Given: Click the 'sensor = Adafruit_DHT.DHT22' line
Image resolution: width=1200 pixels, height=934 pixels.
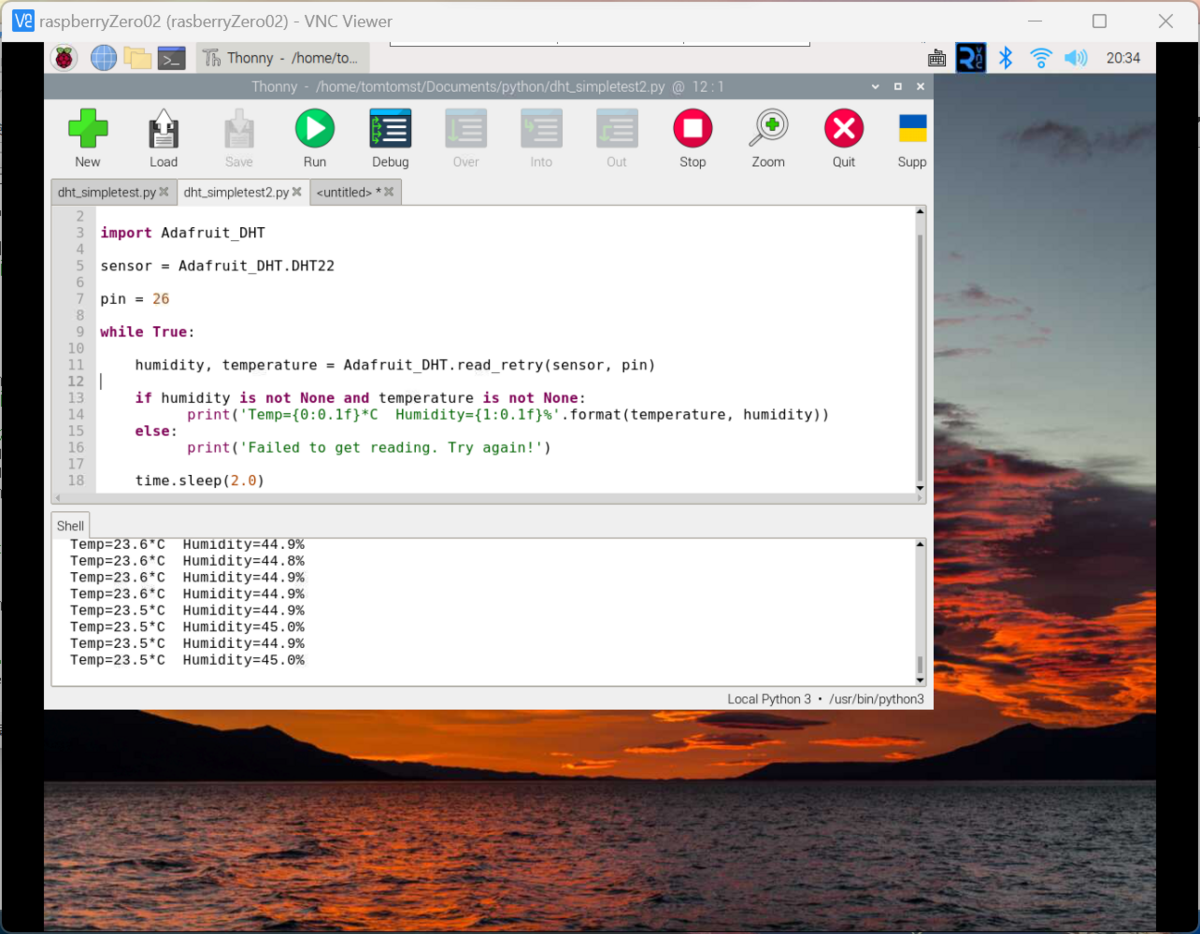Looking at the screenshot, I should (217, 266).
